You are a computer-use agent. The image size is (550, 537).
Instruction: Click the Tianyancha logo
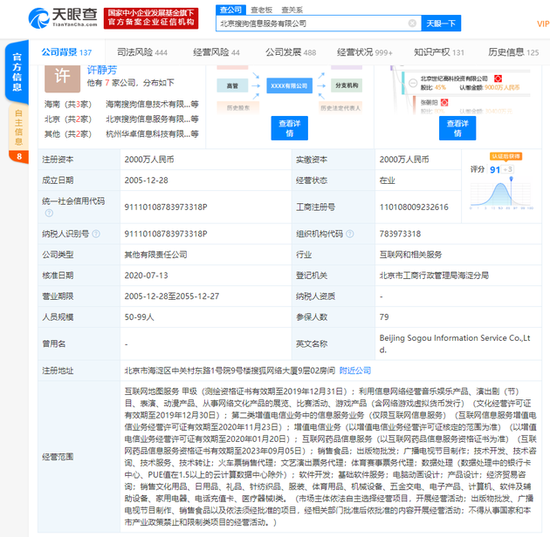(62, 18)
